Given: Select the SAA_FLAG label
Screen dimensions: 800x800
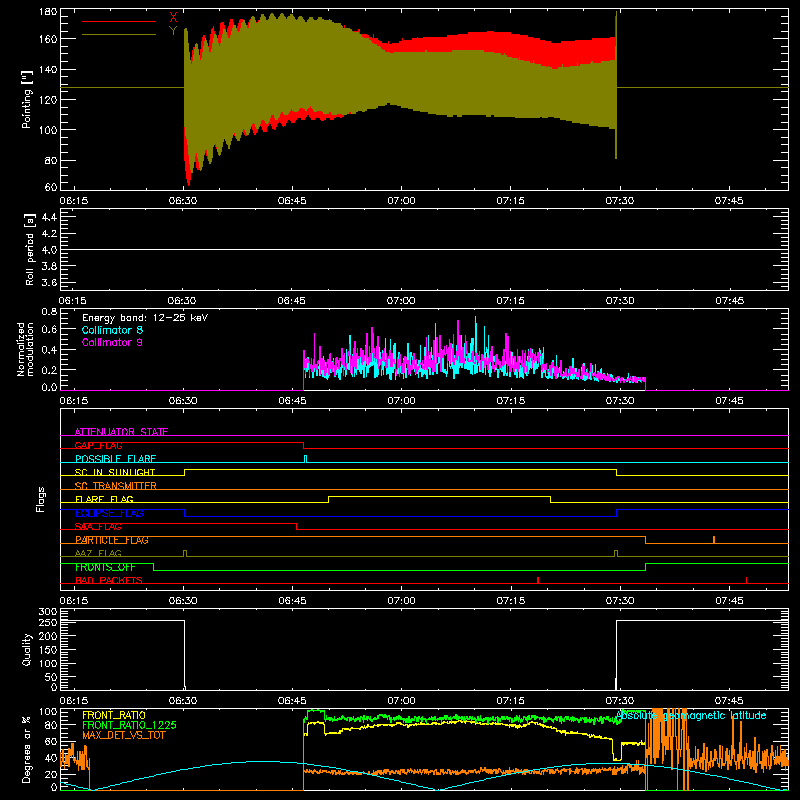Looking at the screenshot, I should coord(98,527).
